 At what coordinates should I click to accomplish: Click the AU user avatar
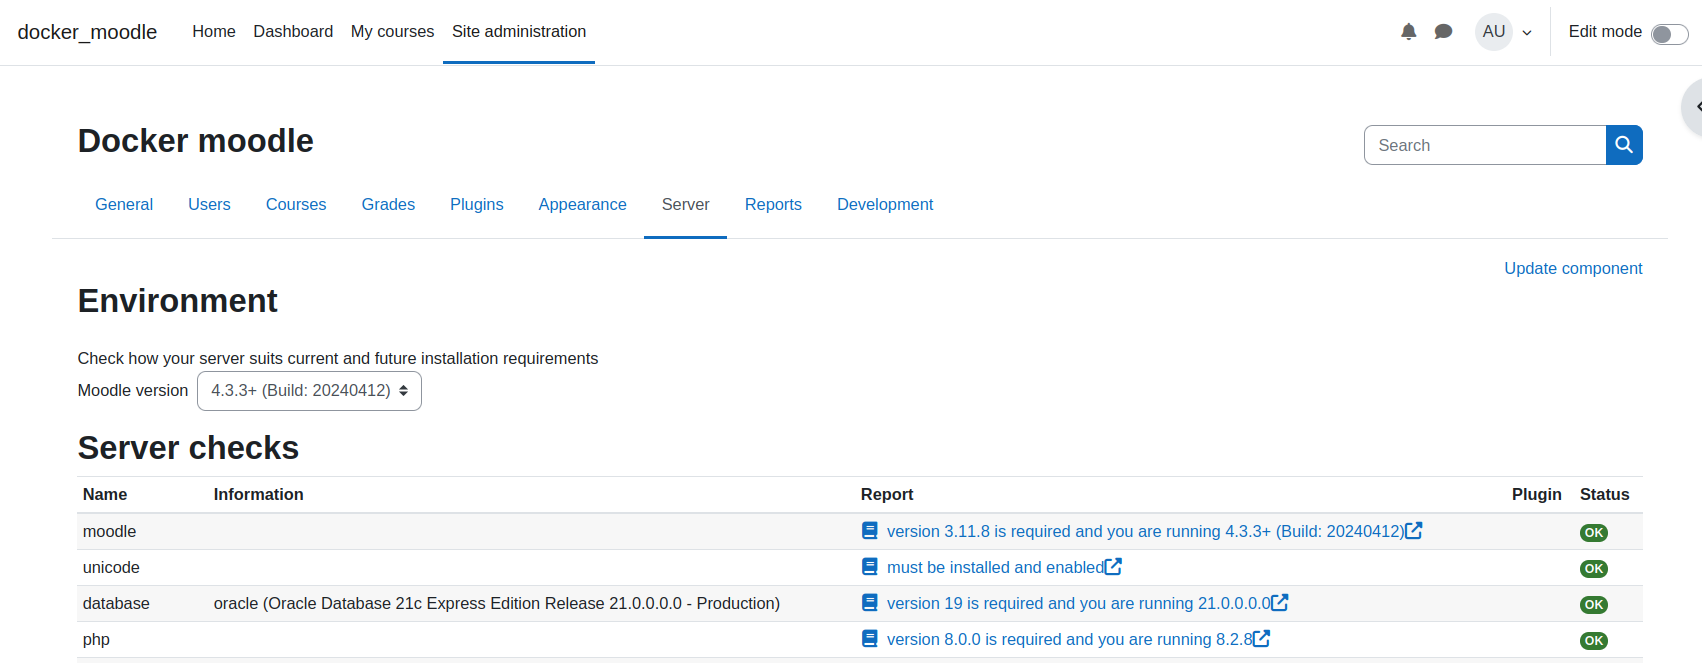click(1494, 32)
